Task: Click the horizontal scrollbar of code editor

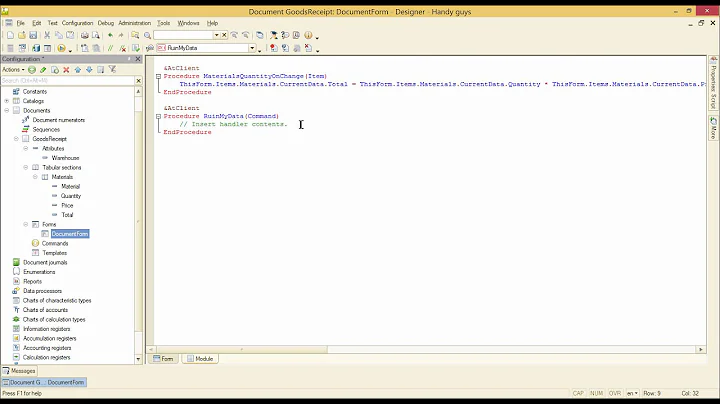Action: (x=241, y=349)
